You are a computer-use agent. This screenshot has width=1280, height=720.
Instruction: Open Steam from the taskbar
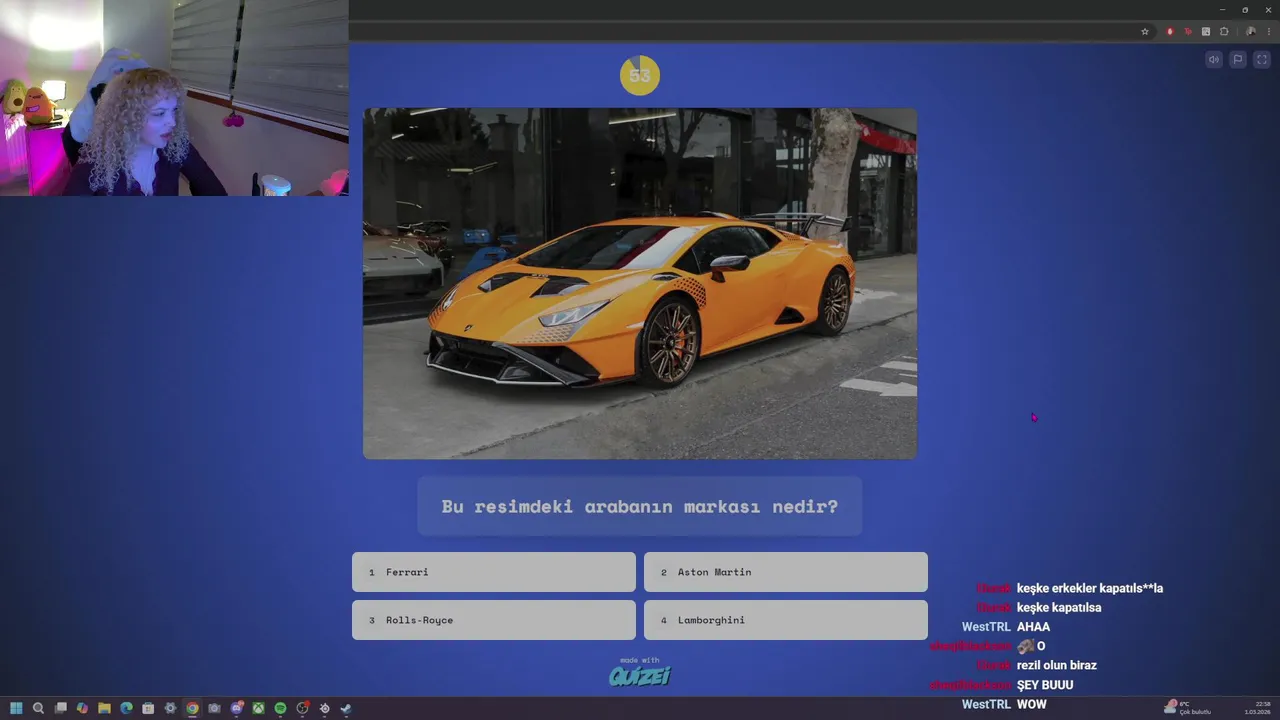tap(346, 708)
